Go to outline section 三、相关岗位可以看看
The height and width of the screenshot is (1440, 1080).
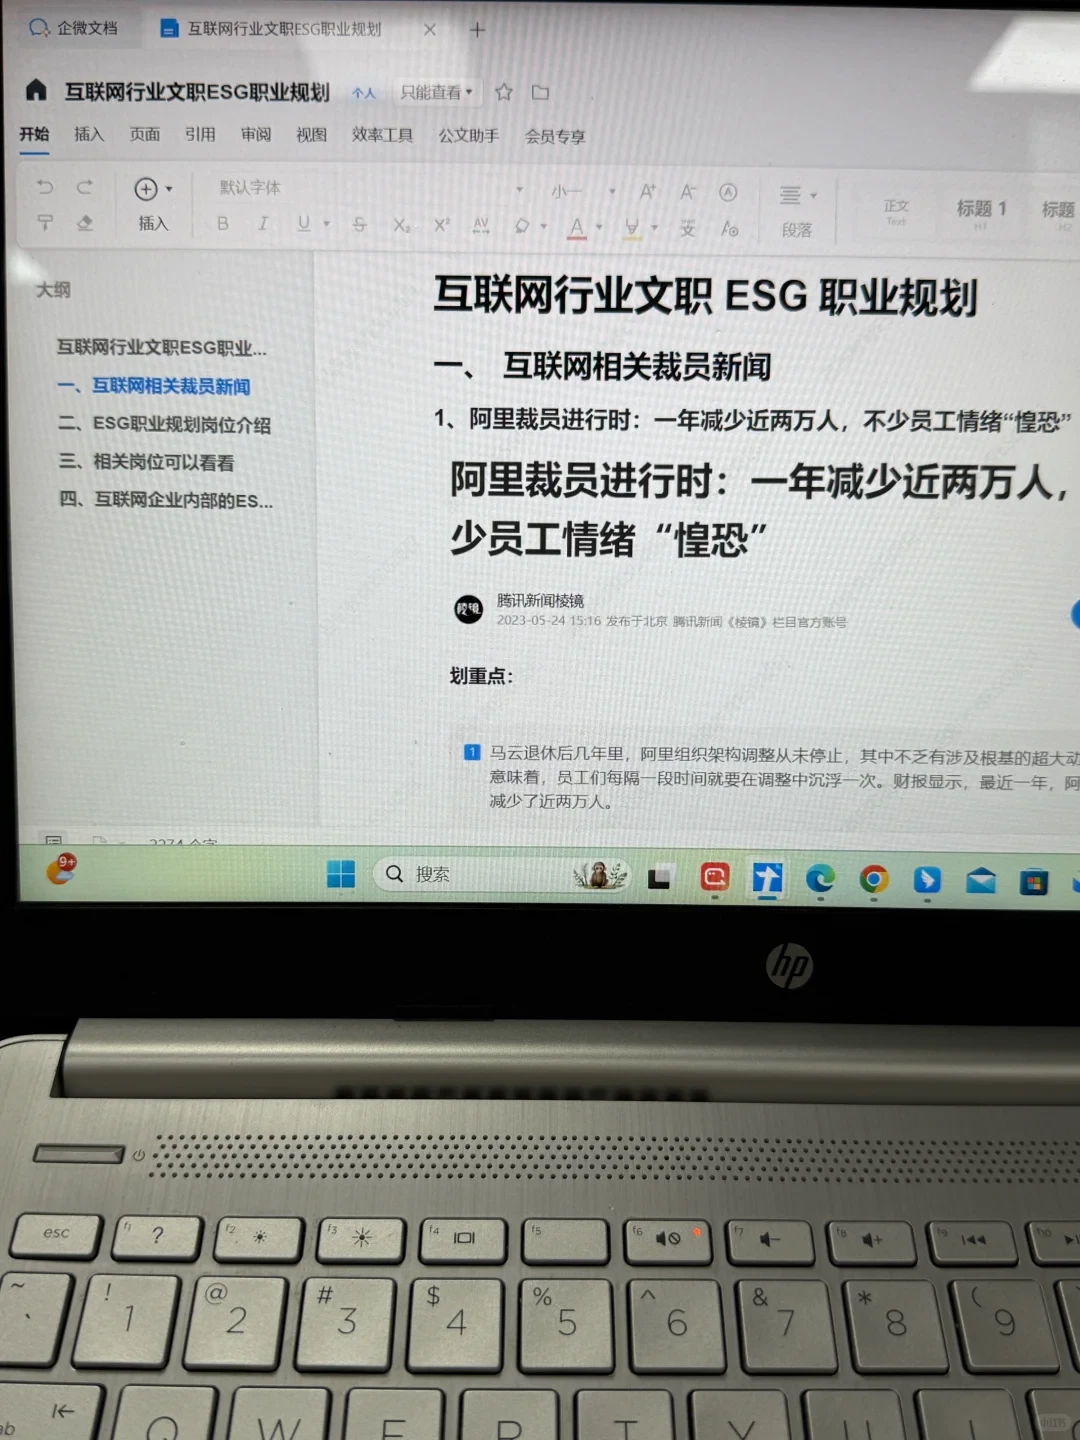click(146, 462)
